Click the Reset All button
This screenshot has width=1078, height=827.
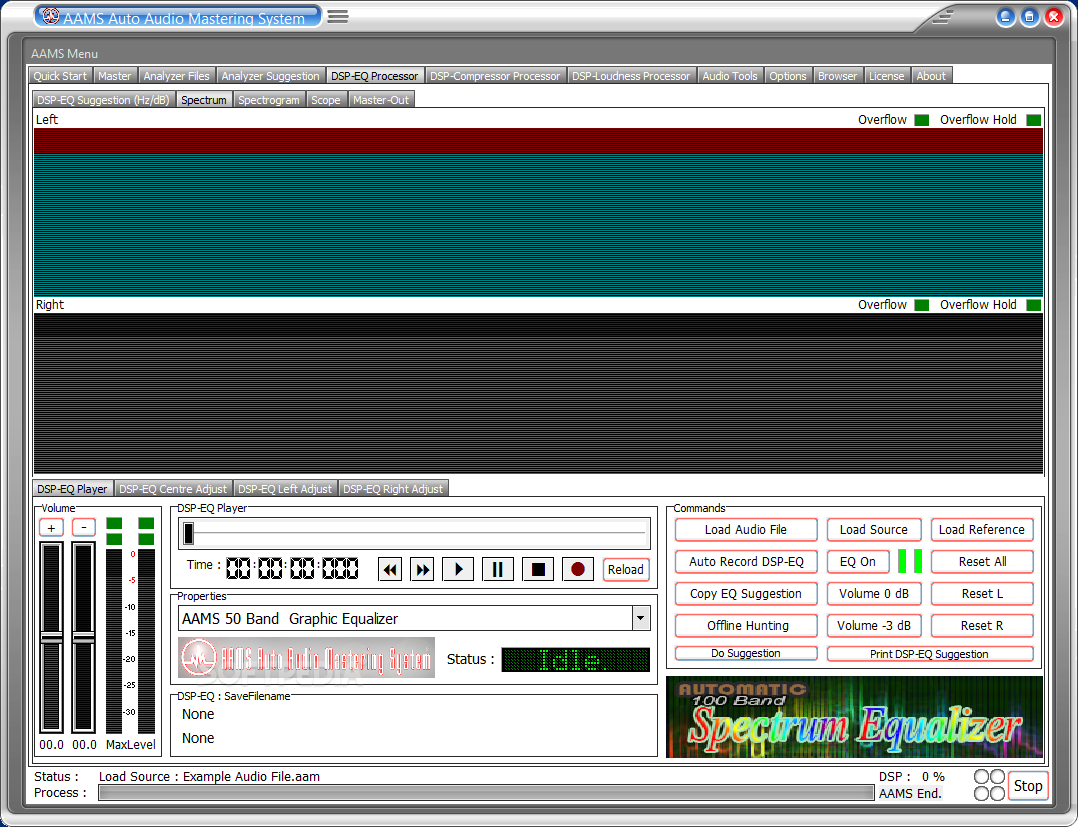pos(982,562)
